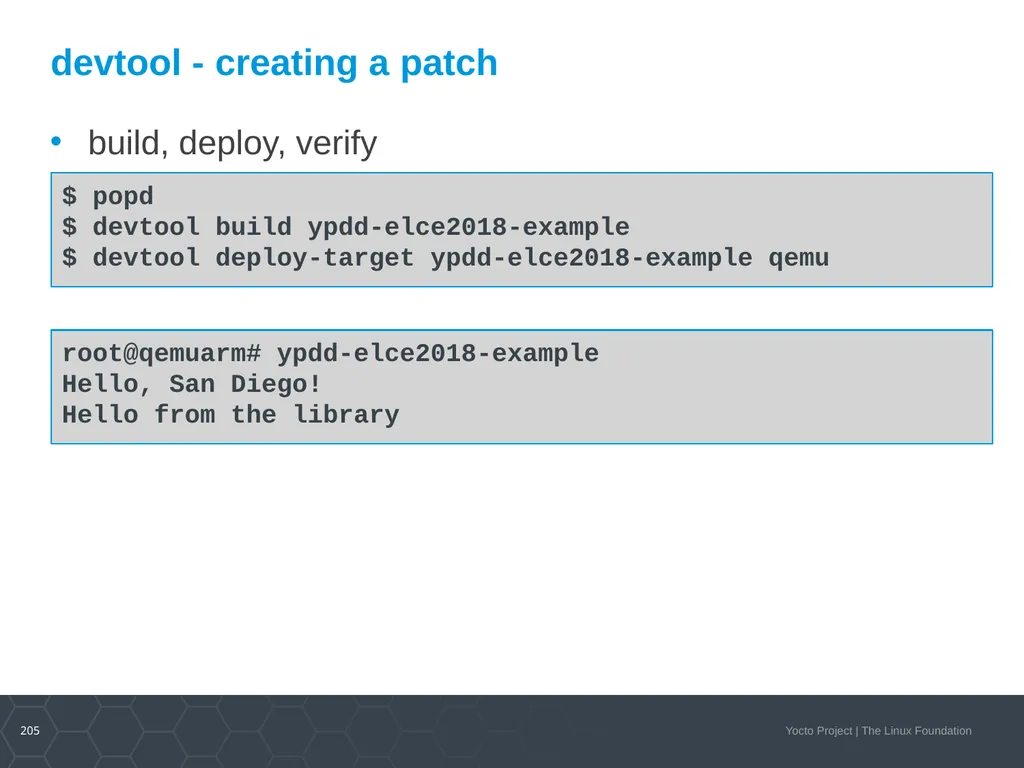The height and width of the screenshot is (768, 1024).
Task: Select the 'devtool build ypdd-elce2018-example' line
Action: [345, 227]
